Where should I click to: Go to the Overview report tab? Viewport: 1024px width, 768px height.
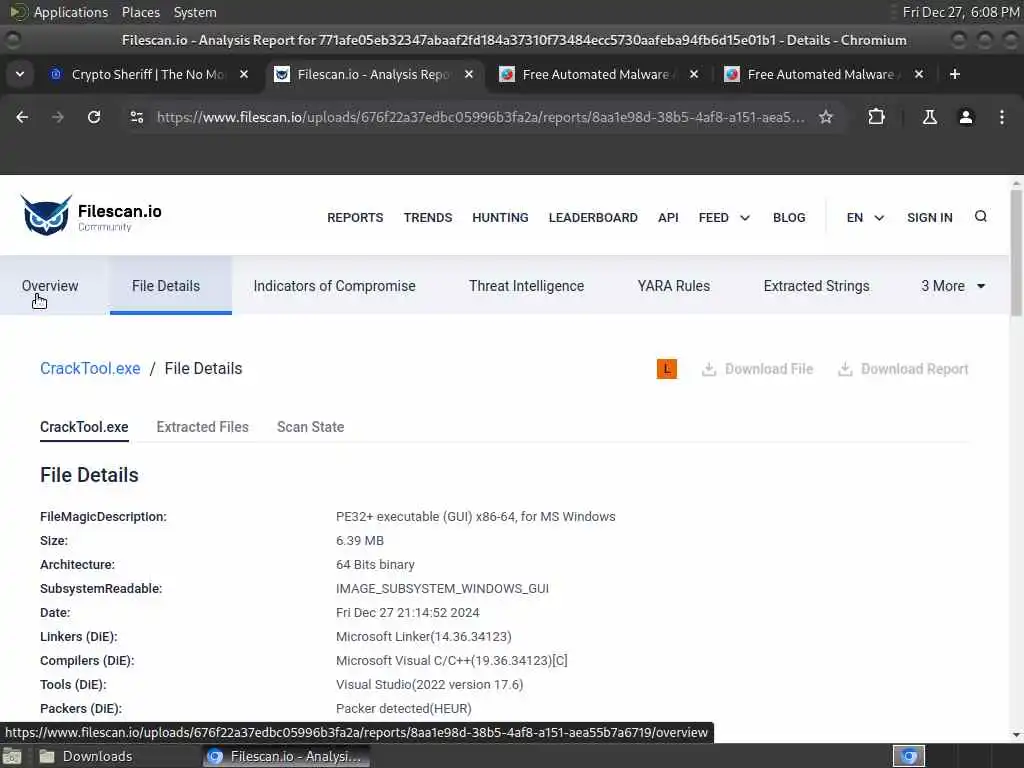pyautogui.click(x=50, y=285)
